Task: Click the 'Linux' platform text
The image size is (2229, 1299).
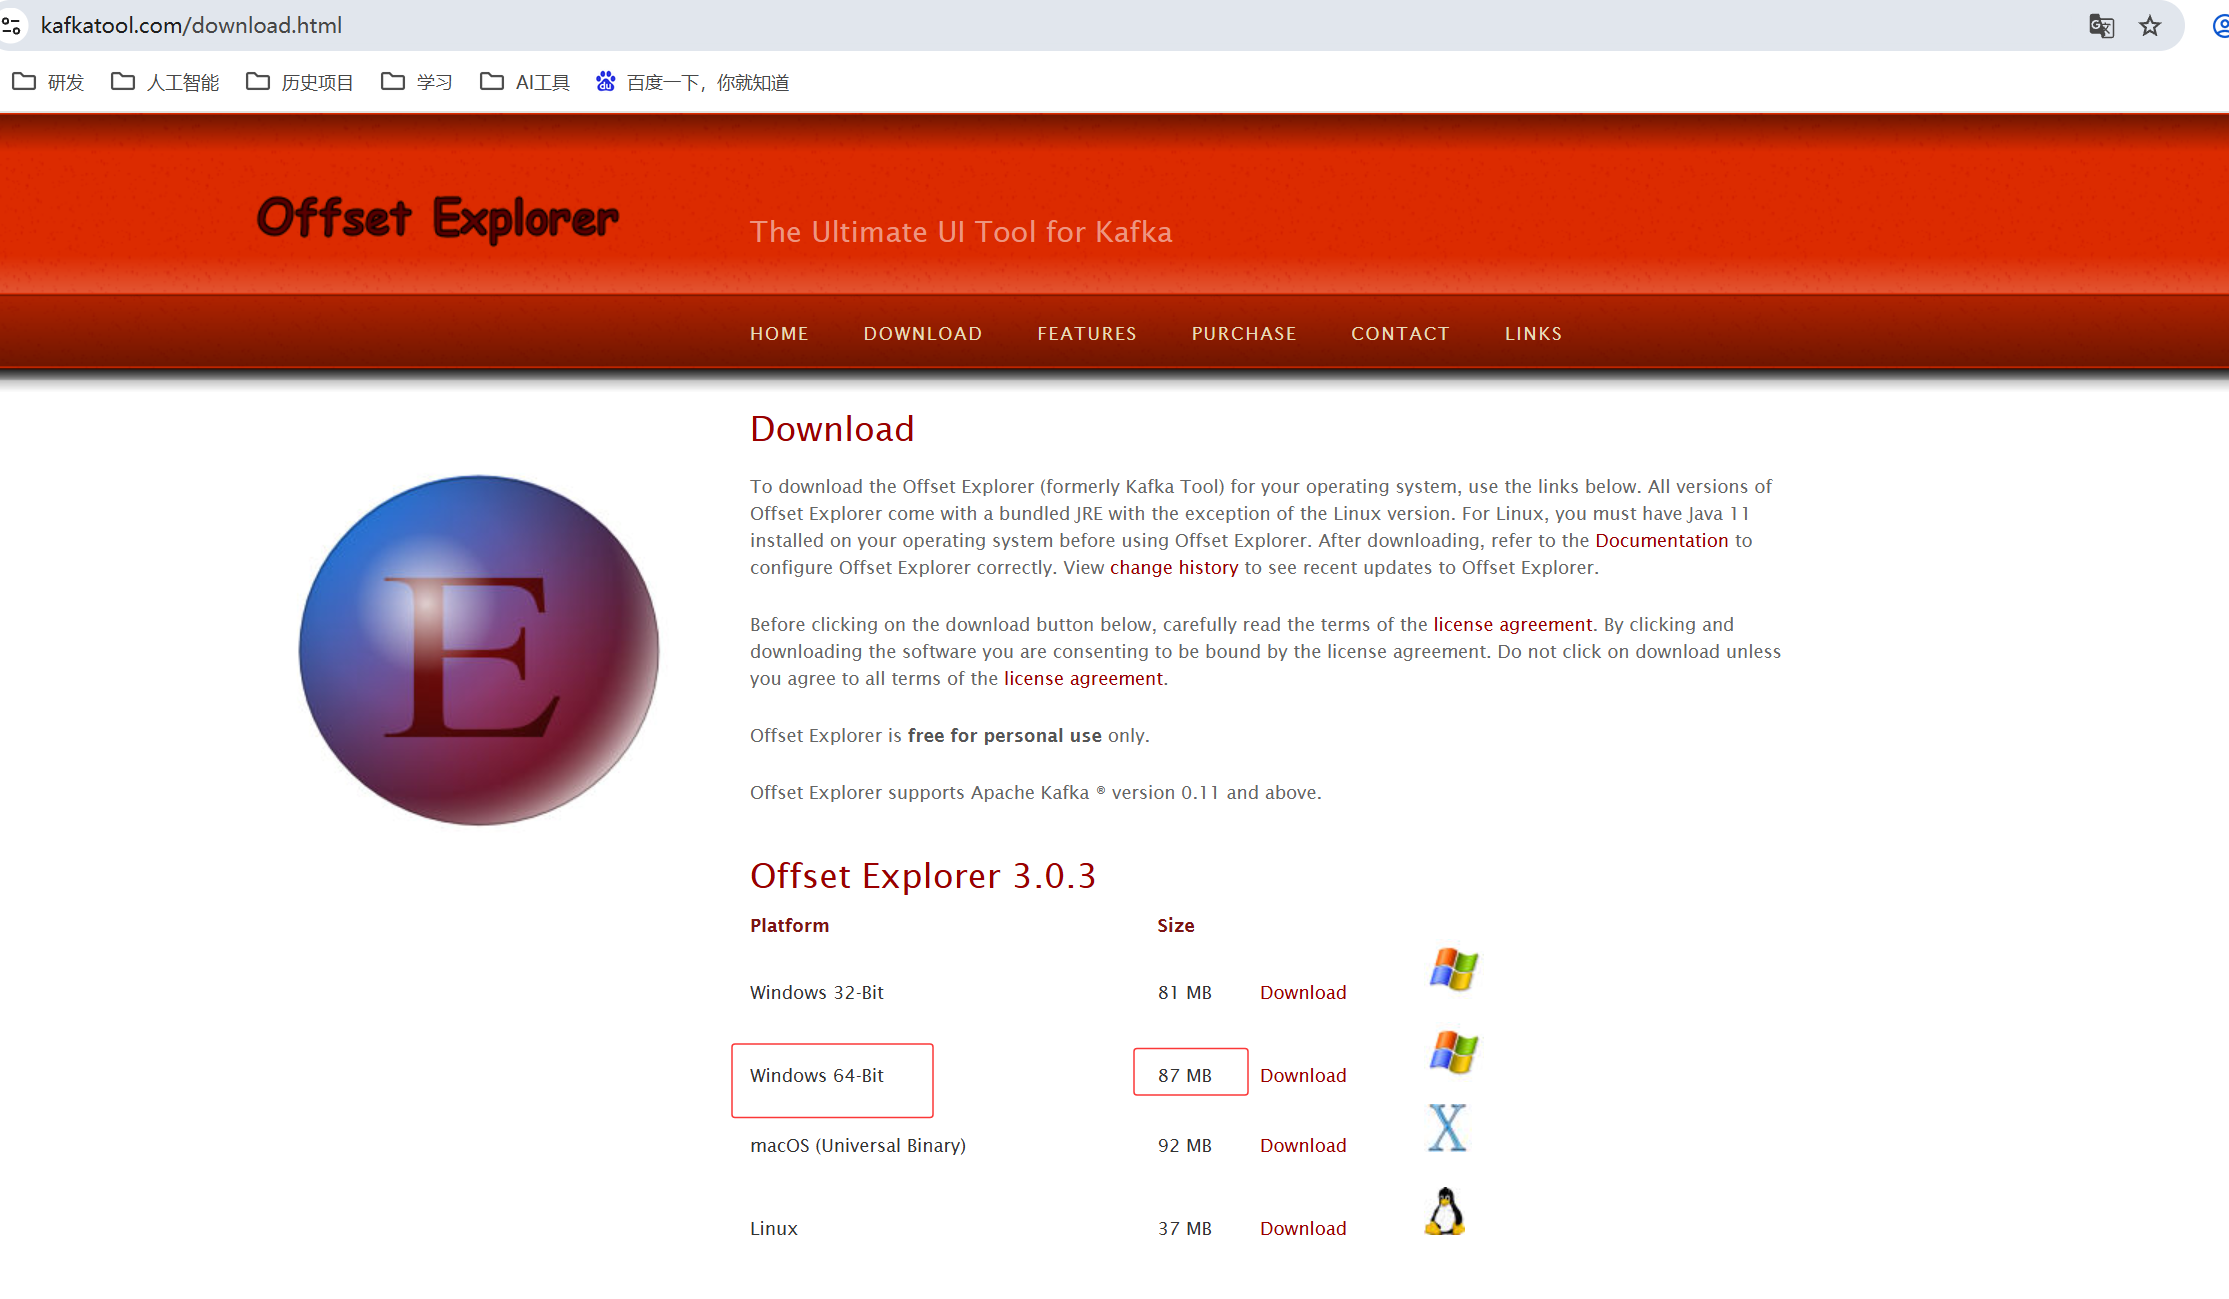Action: pos(774,1229)
